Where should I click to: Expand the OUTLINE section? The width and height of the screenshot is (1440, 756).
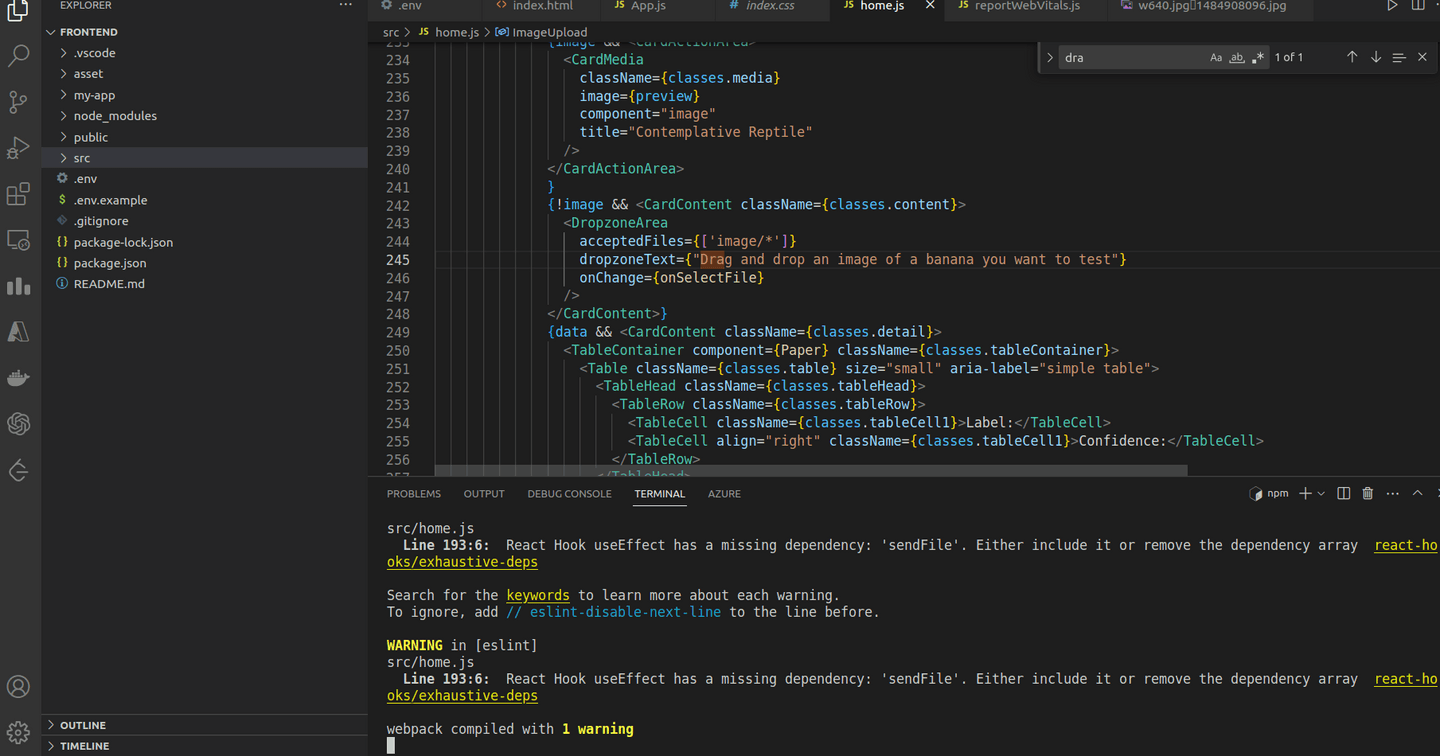pos(205,725)
